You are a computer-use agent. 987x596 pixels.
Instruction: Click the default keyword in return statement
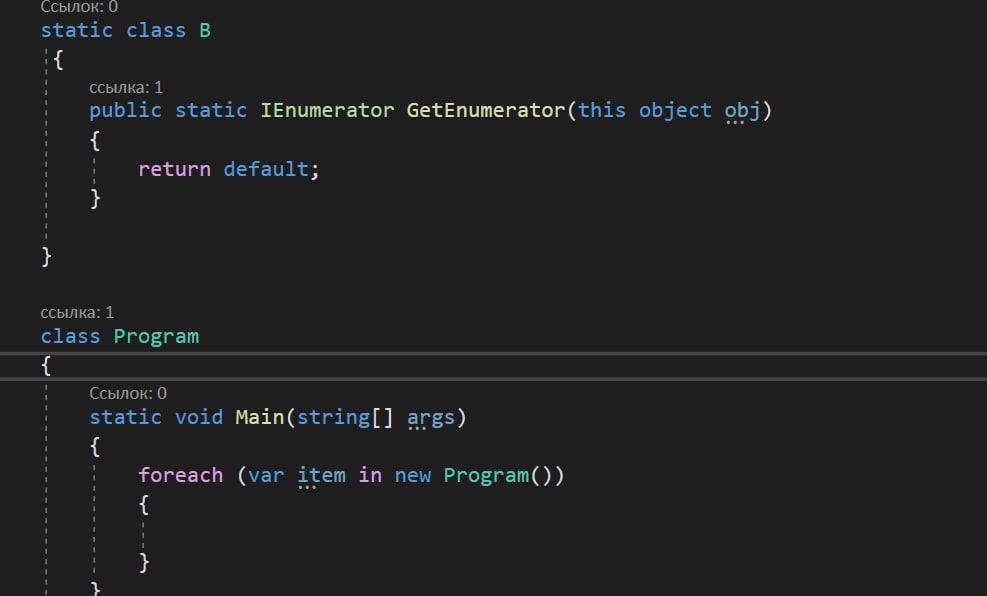coord(266,169)
